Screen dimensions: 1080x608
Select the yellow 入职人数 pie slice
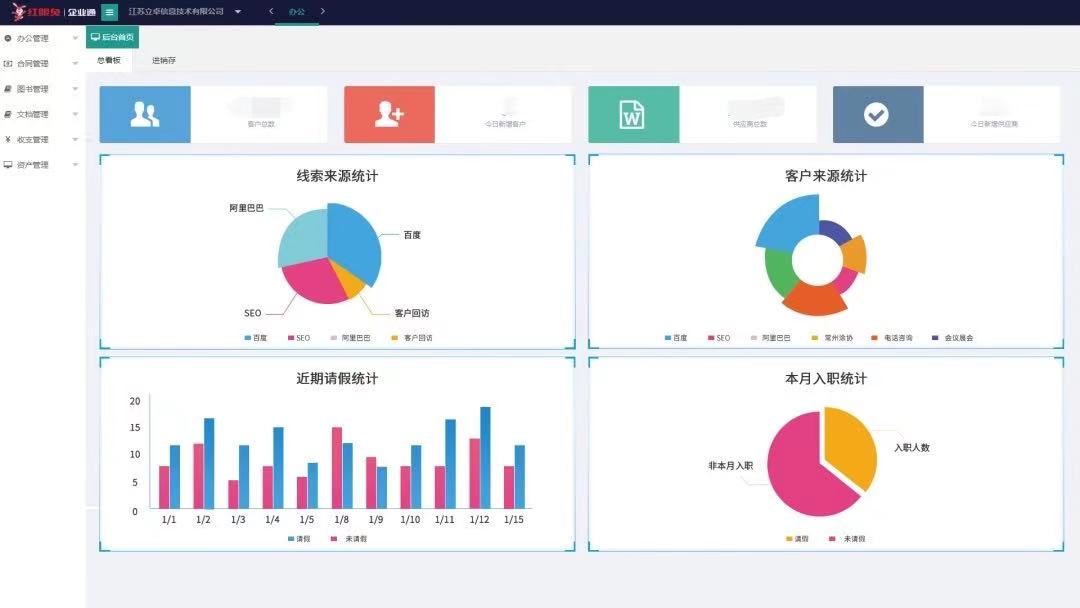click(x=852, y=446)
